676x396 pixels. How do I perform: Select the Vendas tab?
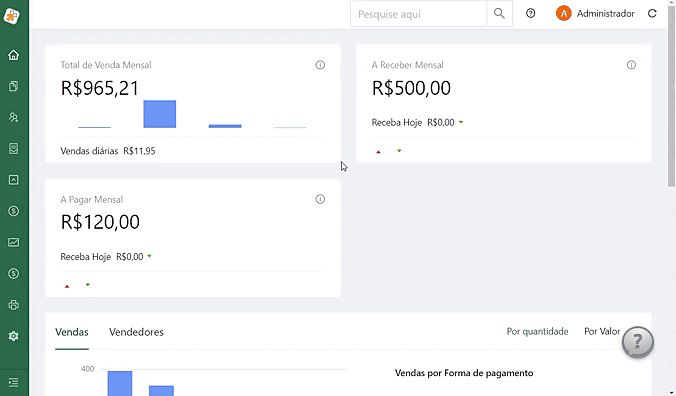pos(72,332)
